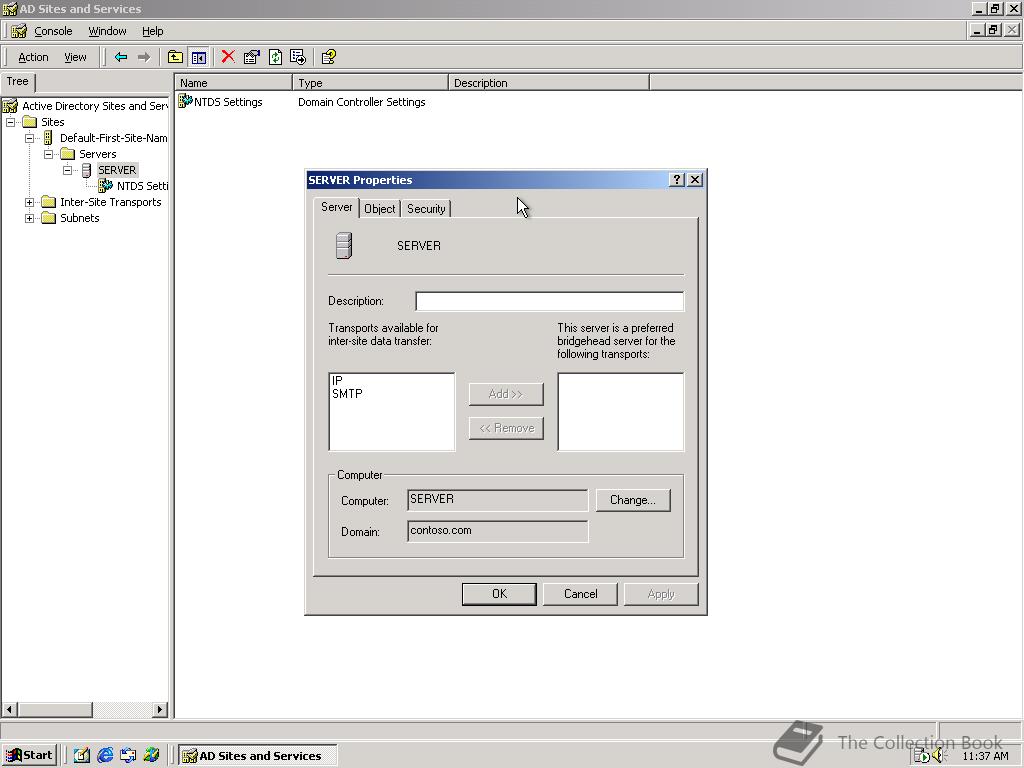
Task: Open the View menu
Action: pyautogui.click(x=75, y=57)
